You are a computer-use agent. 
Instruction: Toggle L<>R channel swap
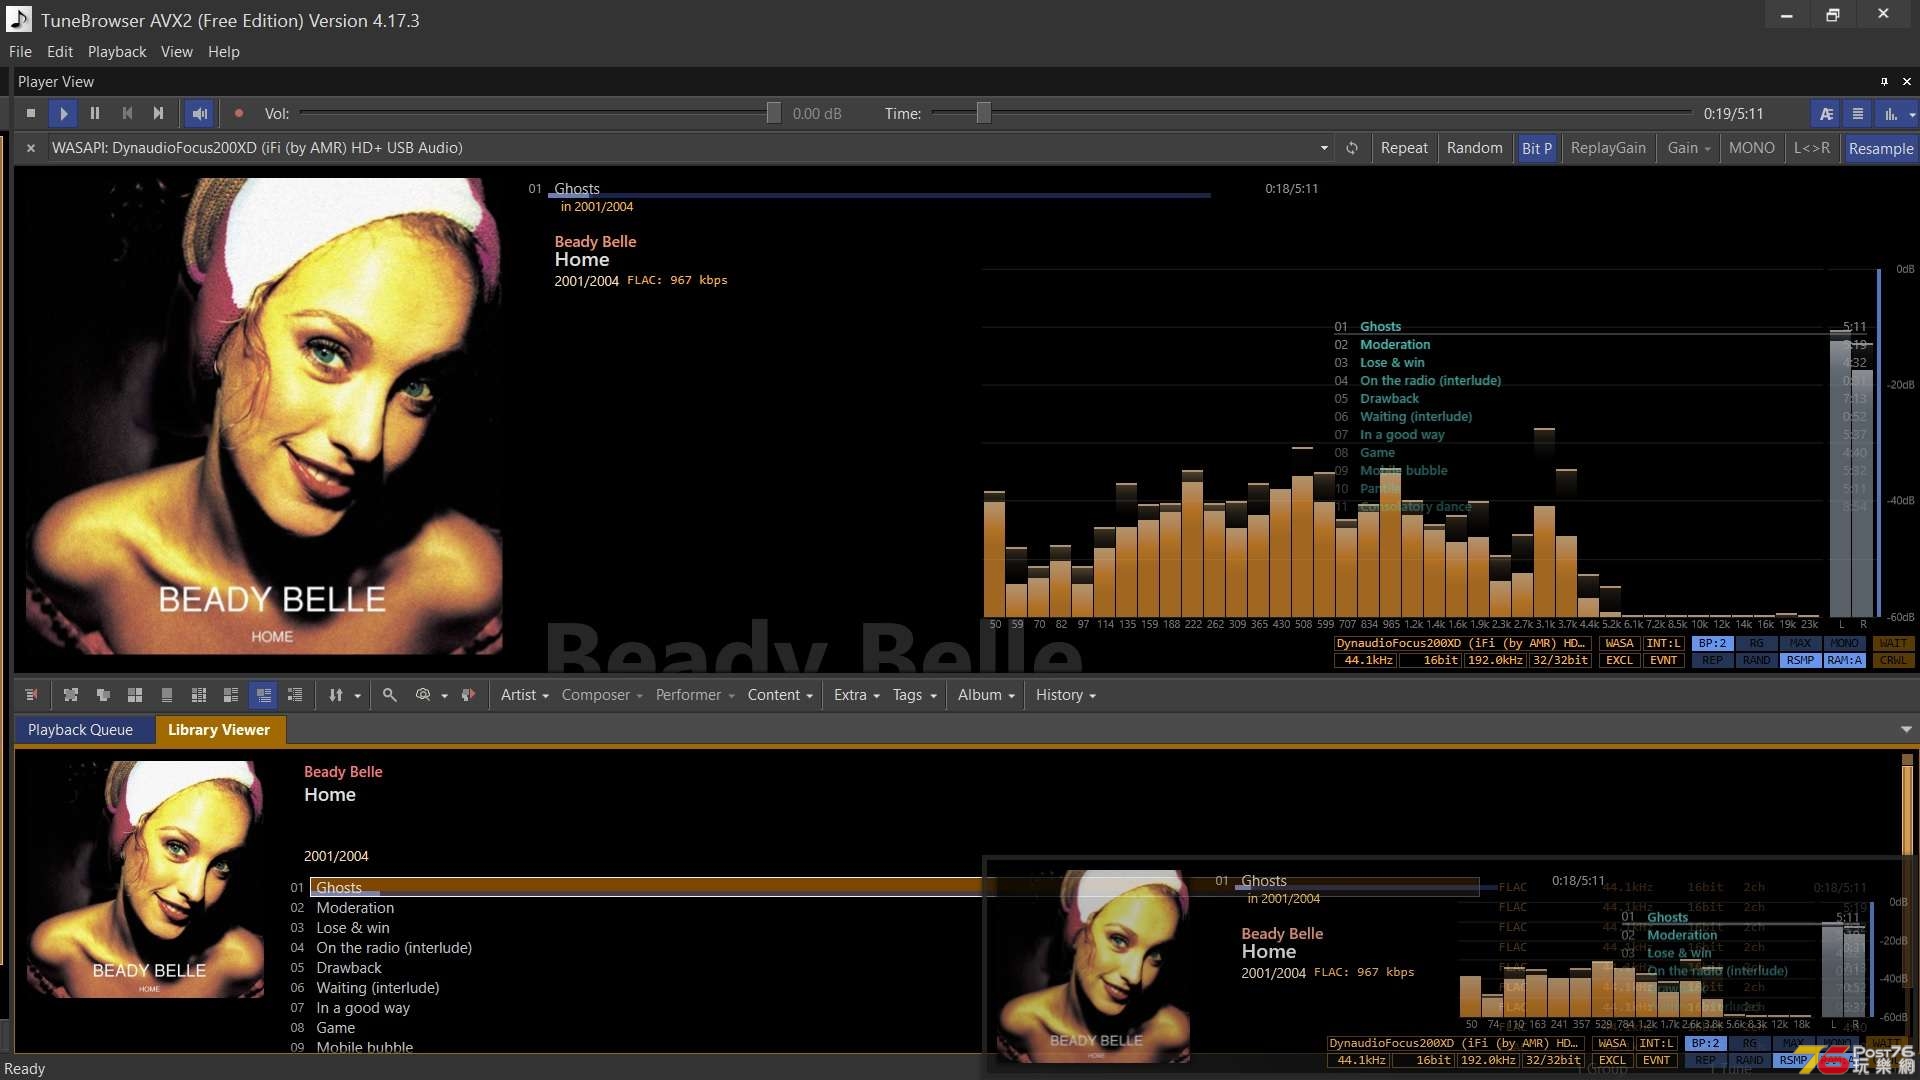coord(1811,148)
